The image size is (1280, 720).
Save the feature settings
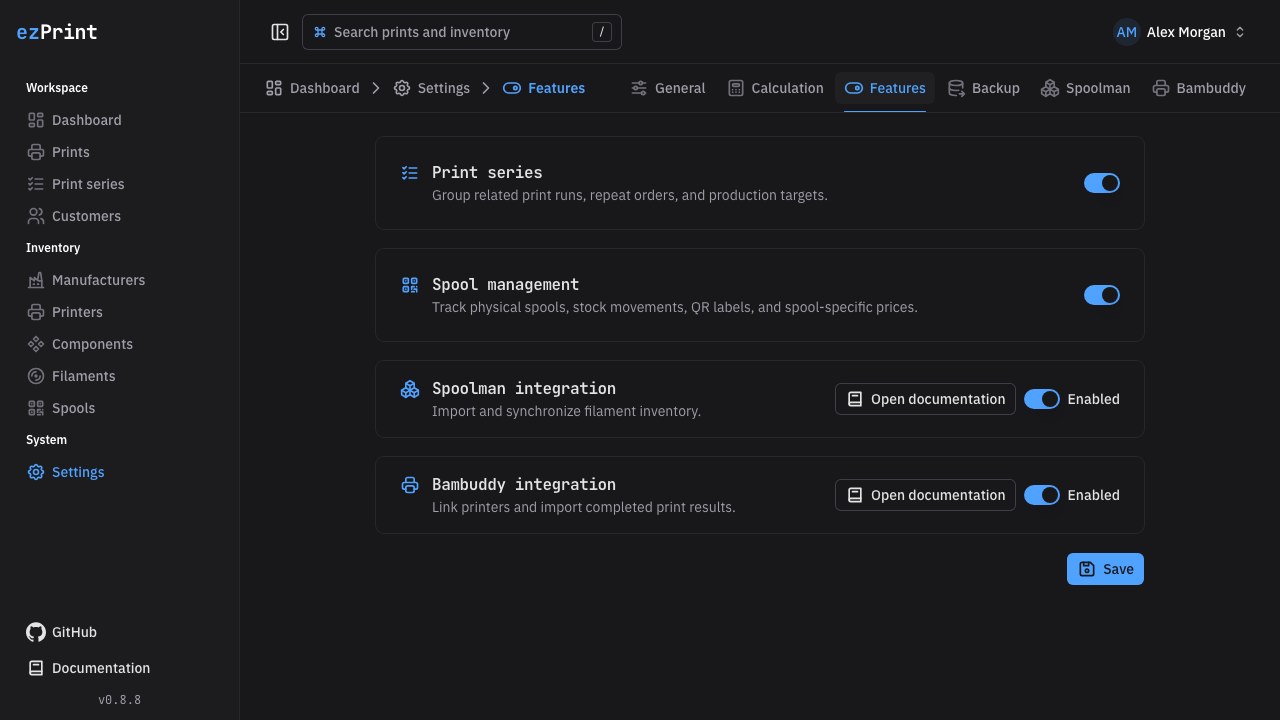1105,569
